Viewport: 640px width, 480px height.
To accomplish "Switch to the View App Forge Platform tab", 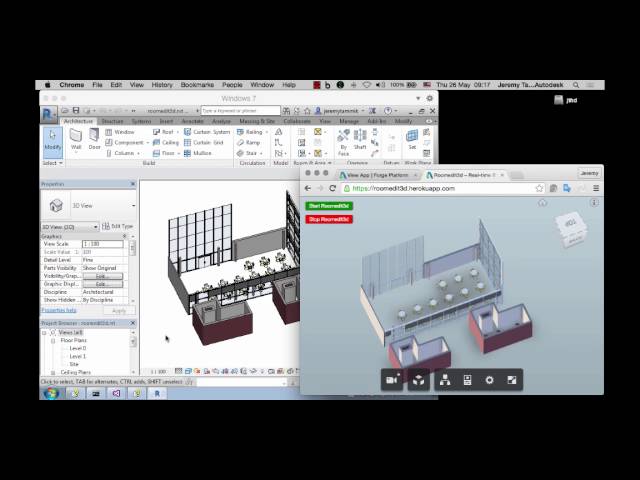I will coord(378,175).
